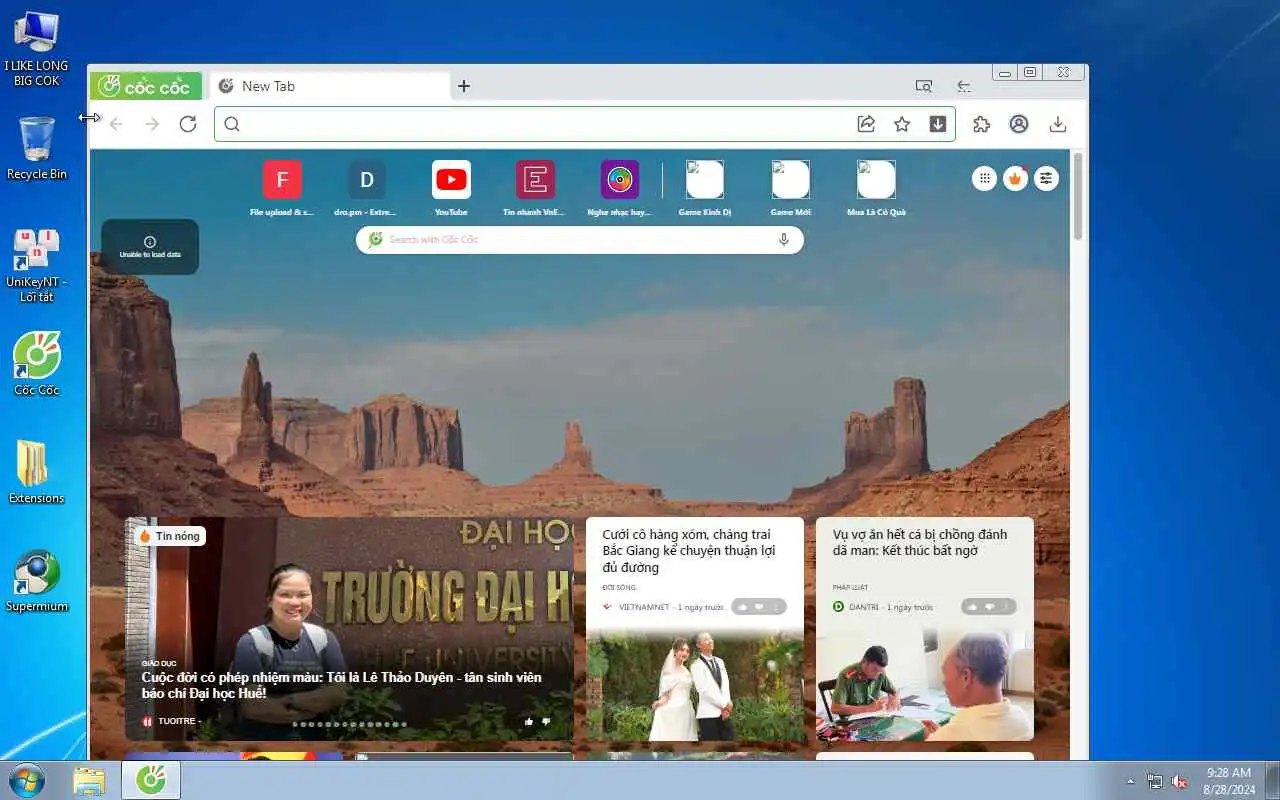Click the tab search icon

(924, 86)
